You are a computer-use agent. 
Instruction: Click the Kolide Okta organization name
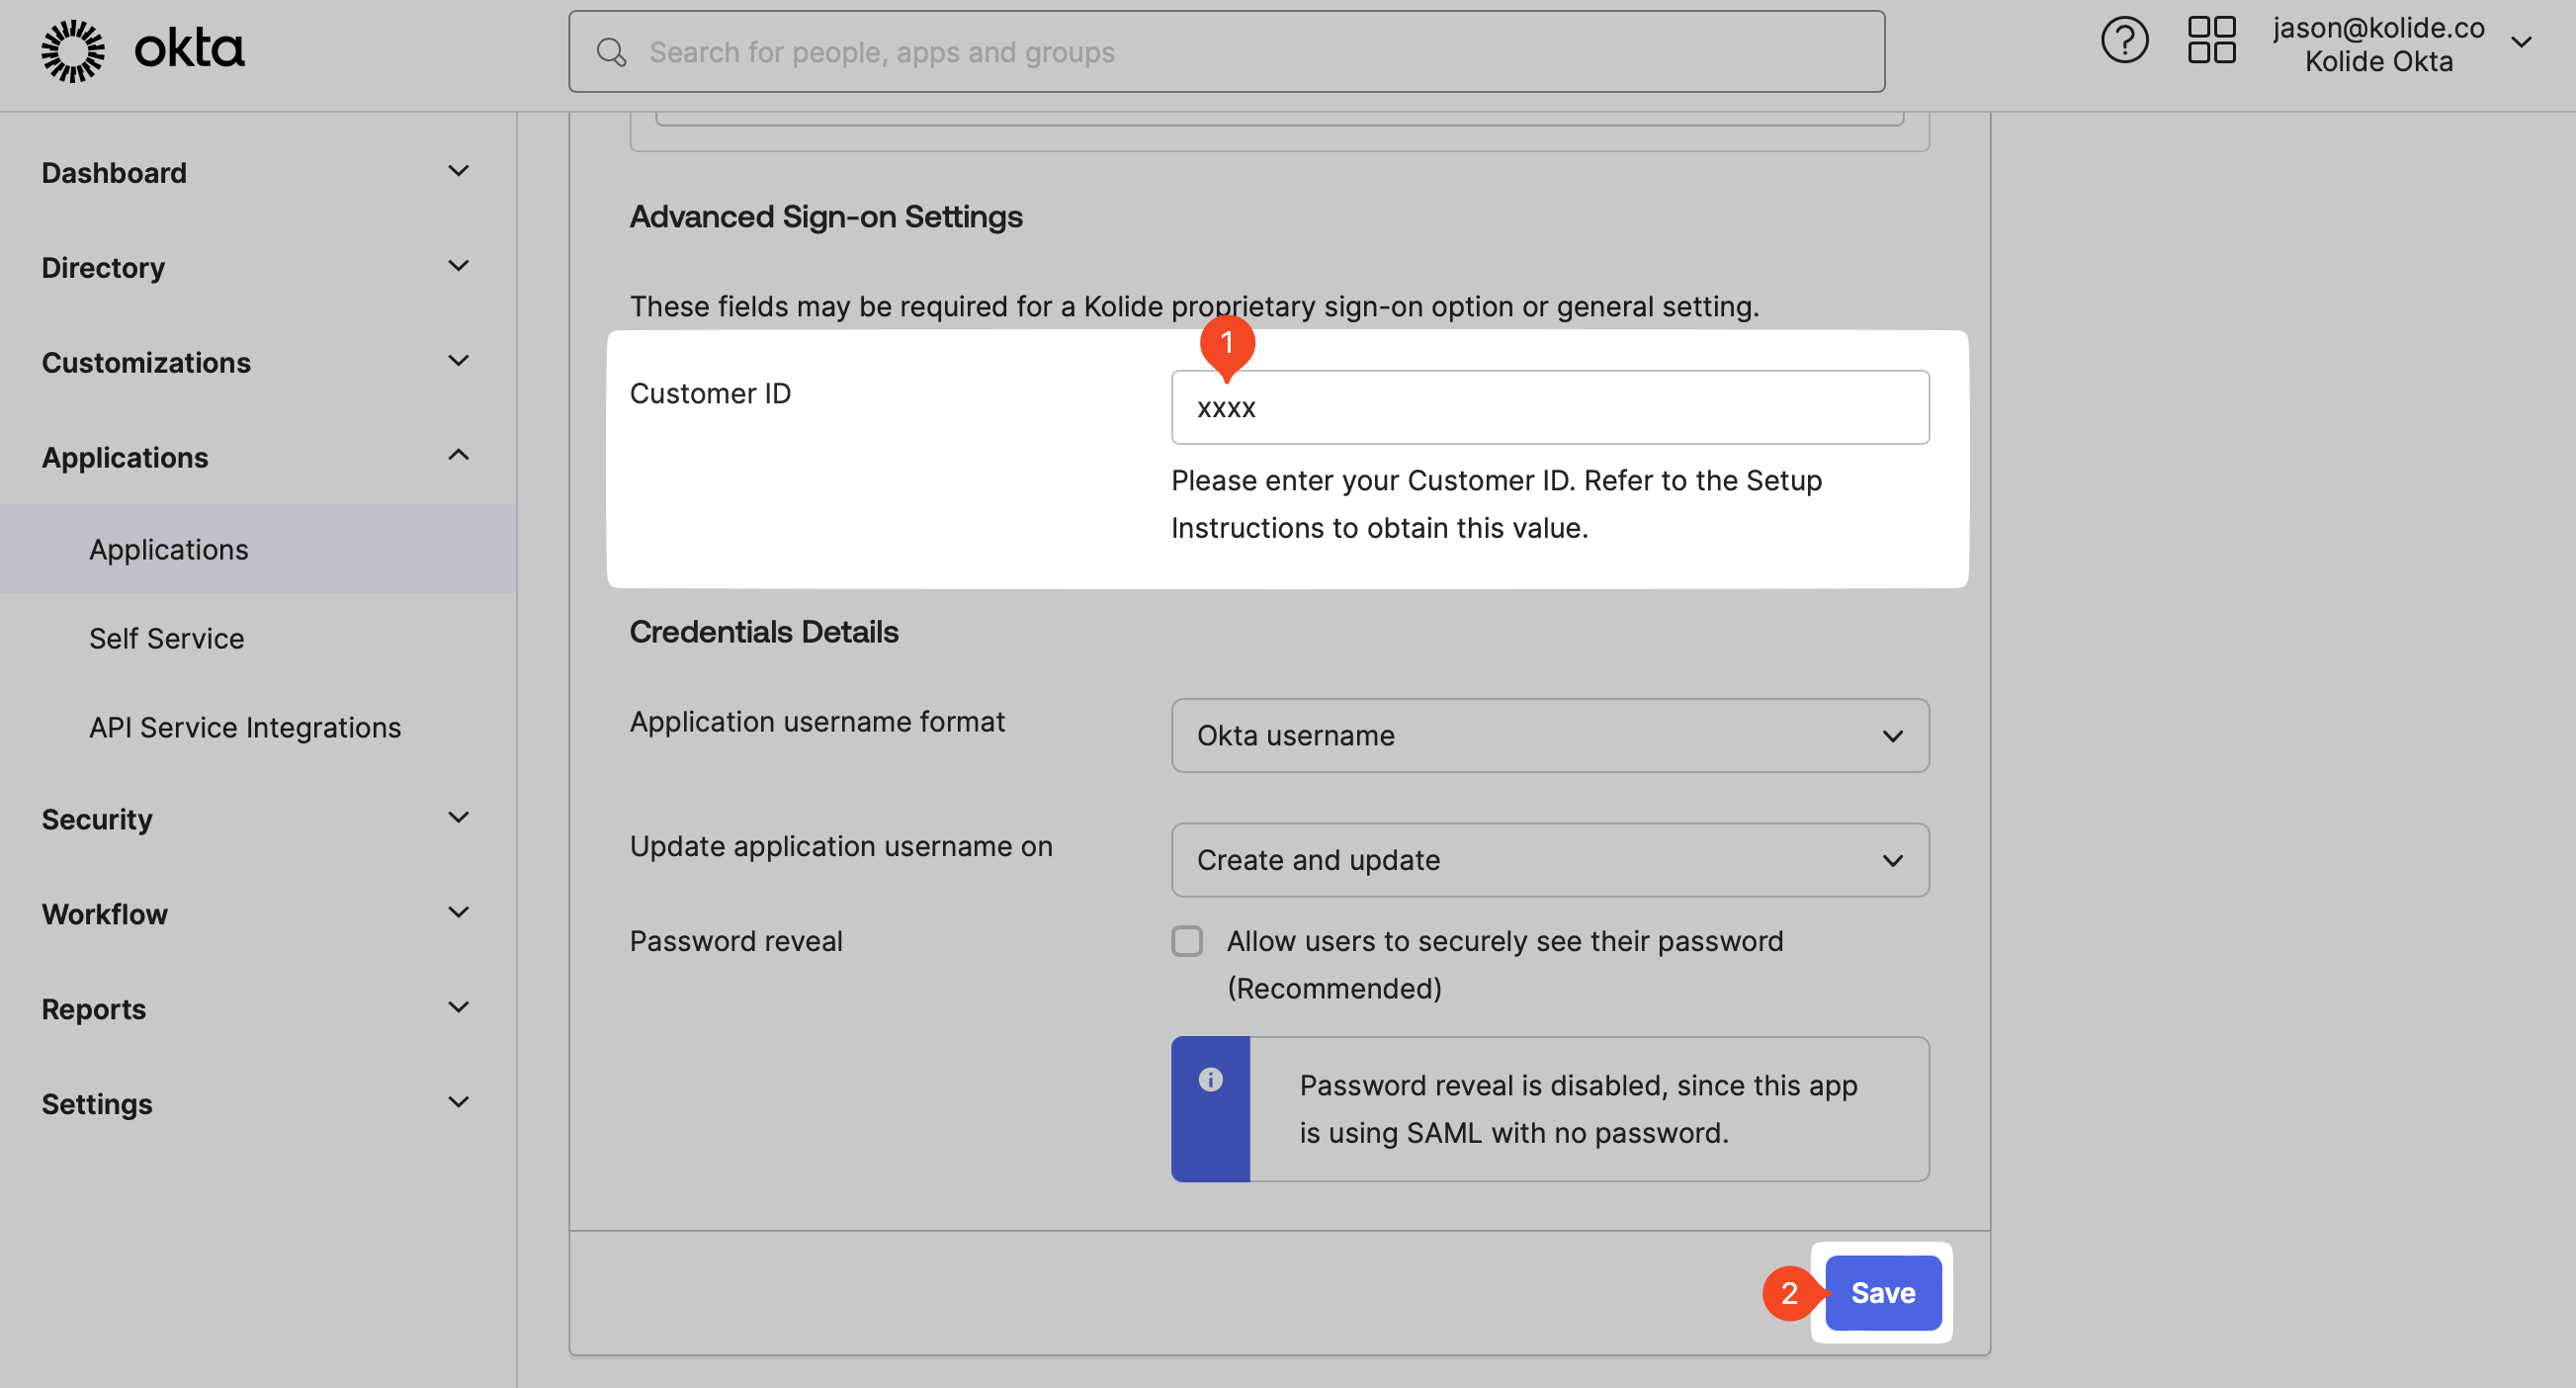tap(2379, 62)
